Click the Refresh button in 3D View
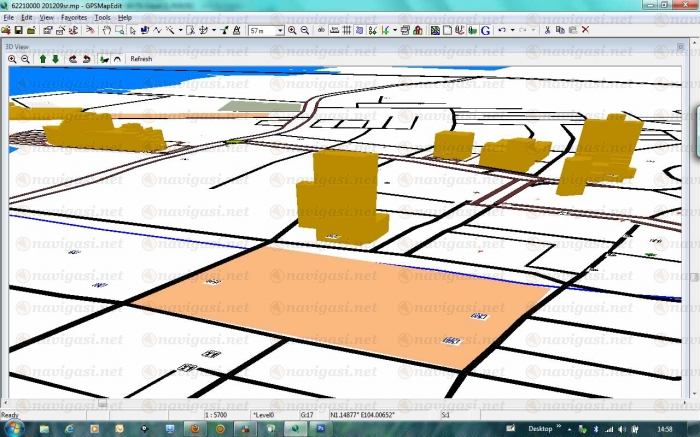Screen dimensions: 700x437 pyautogui.click(x=141, y=59)
